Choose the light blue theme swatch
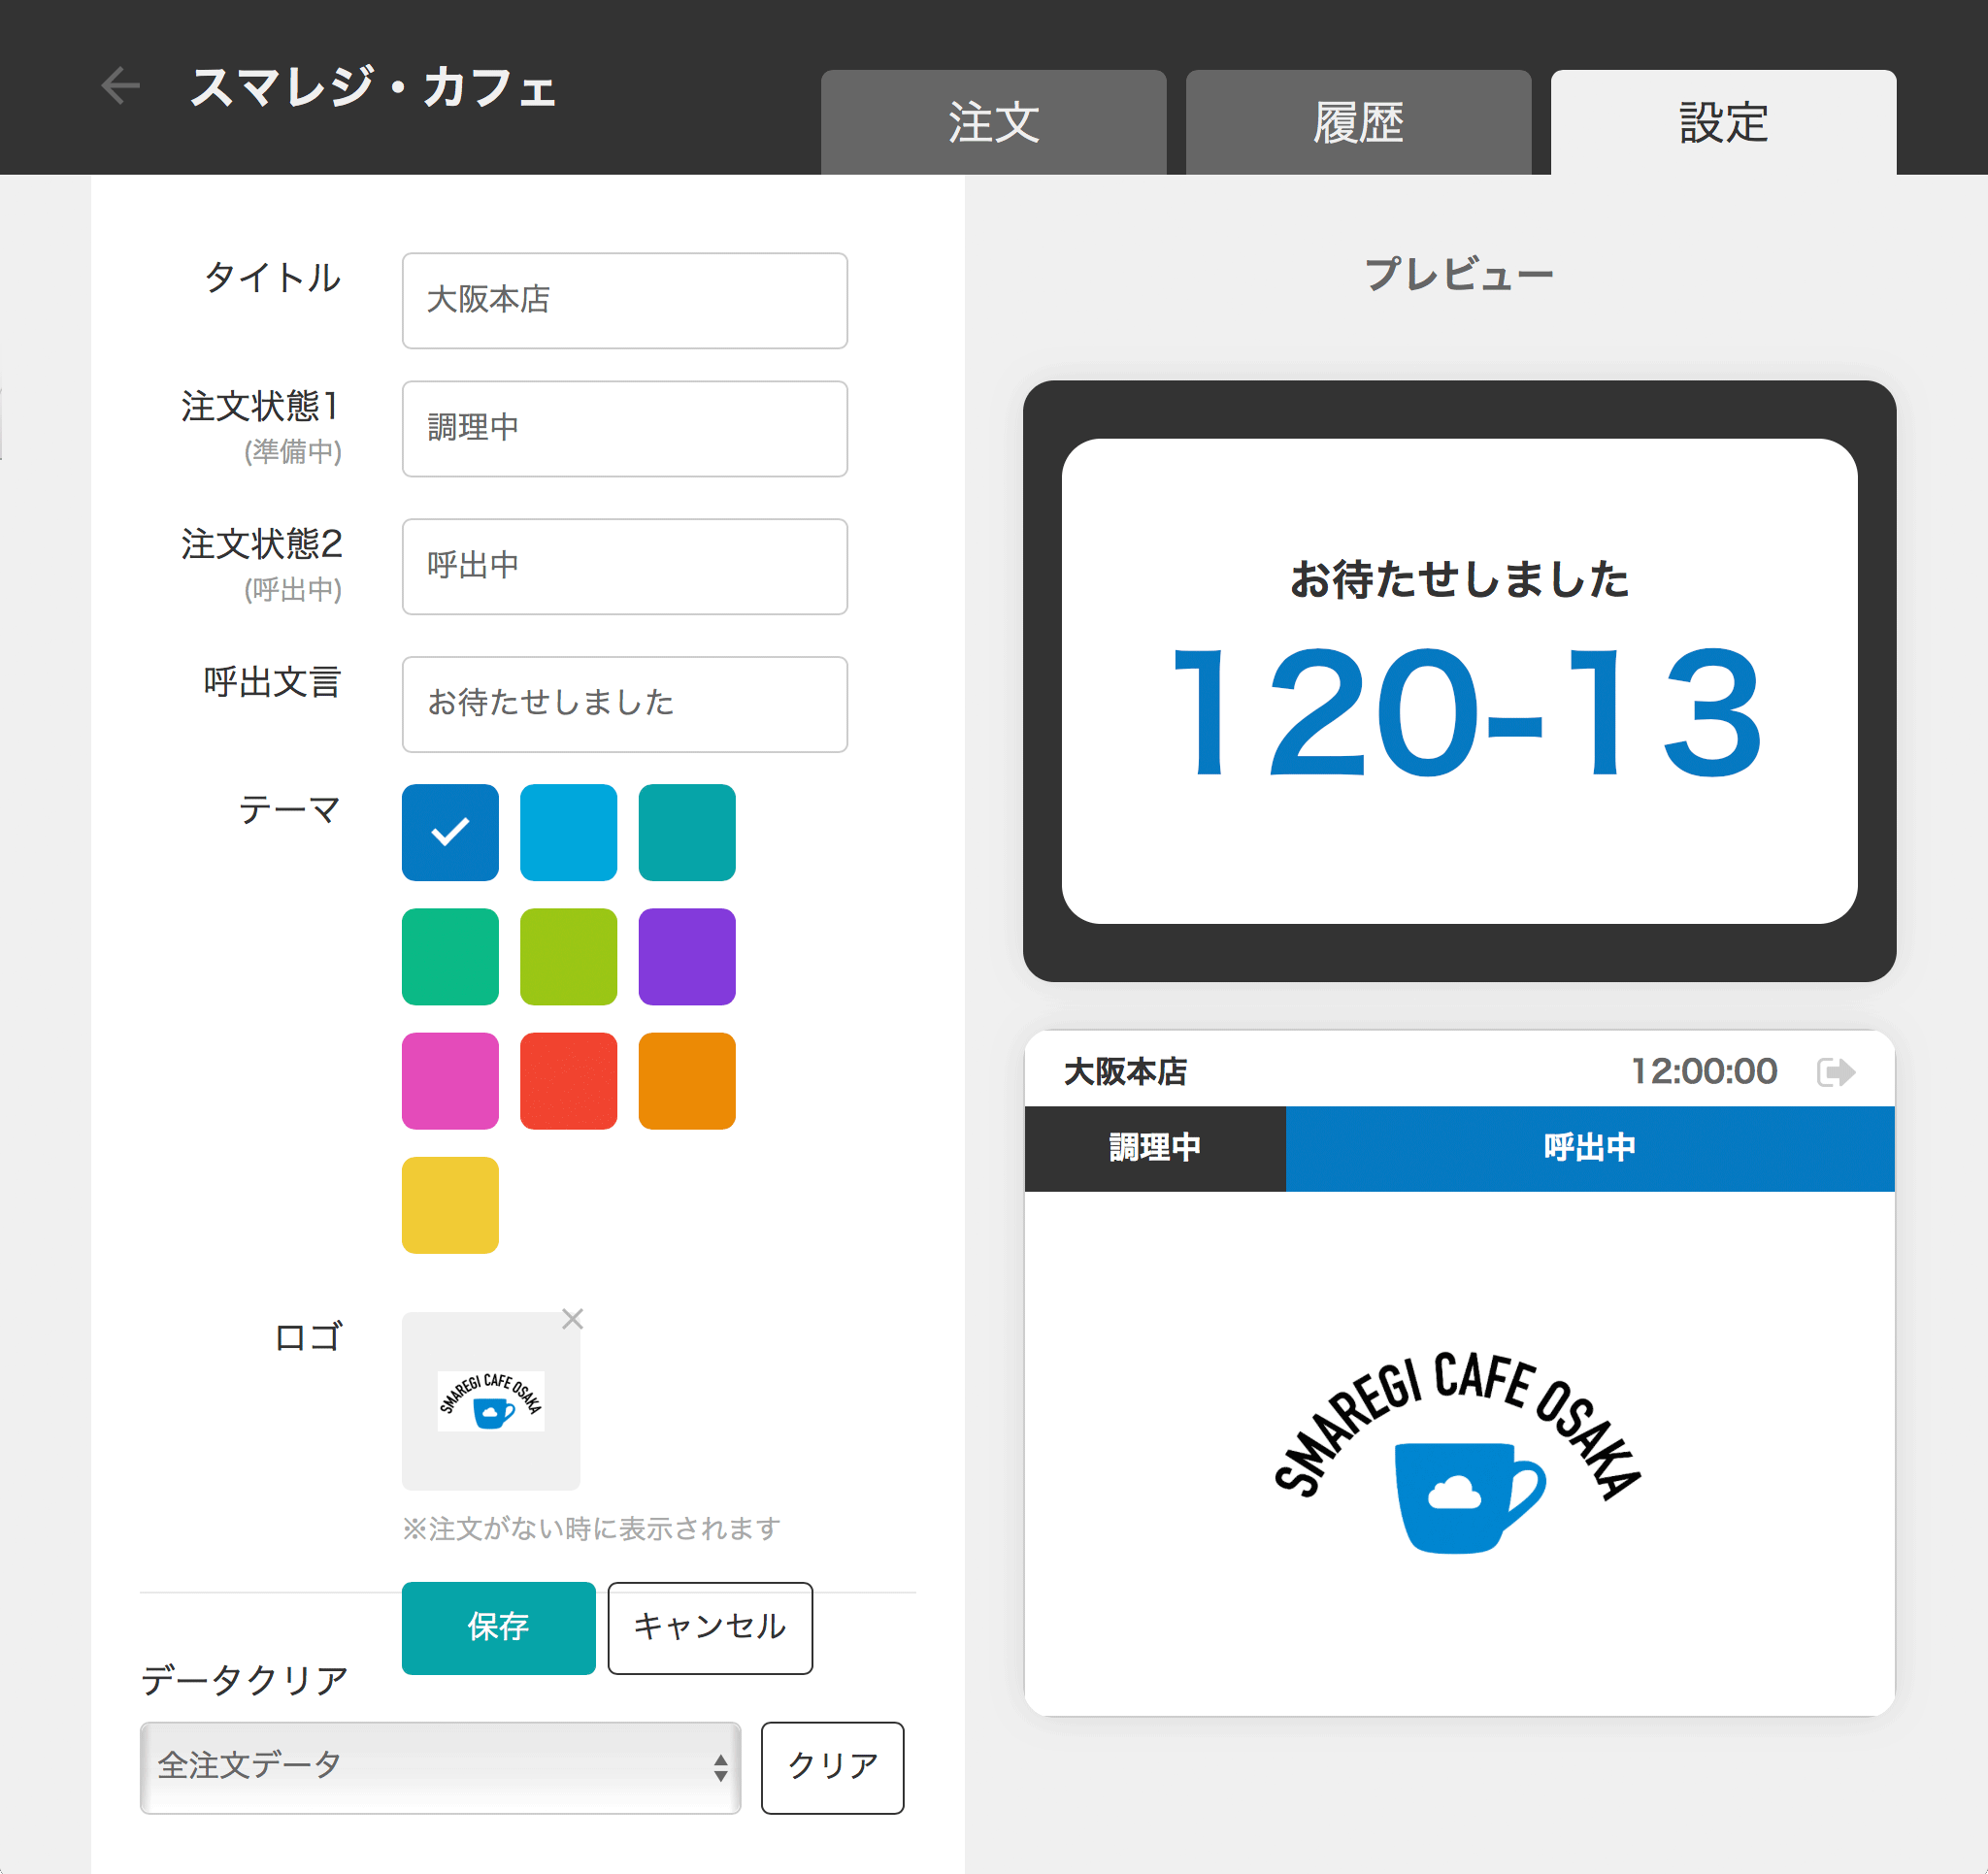The height and width of the screenshot is (1874, 1988). coord(569,832)
